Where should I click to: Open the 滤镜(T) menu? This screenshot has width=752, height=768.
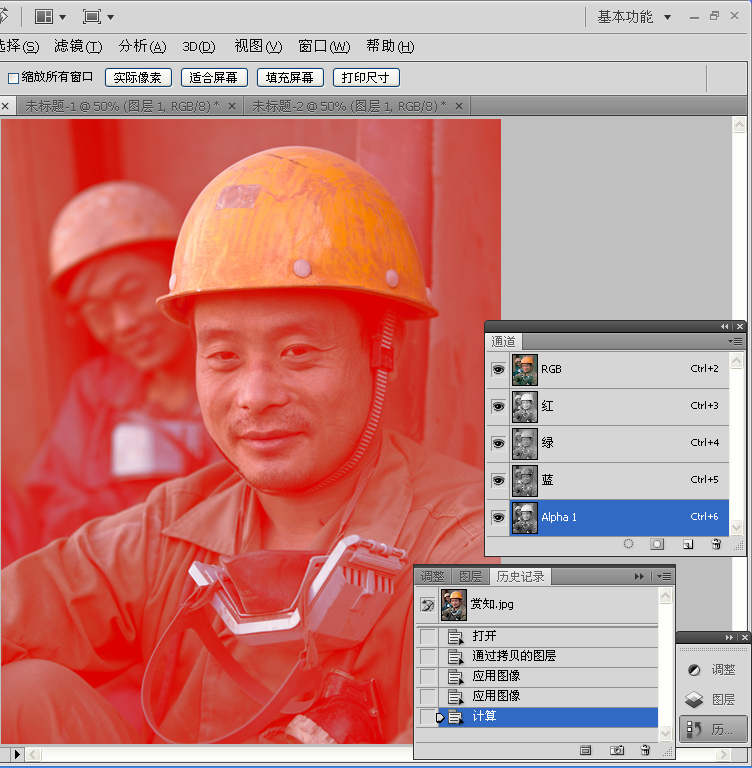pyautogui.click(x=78, y=46)
